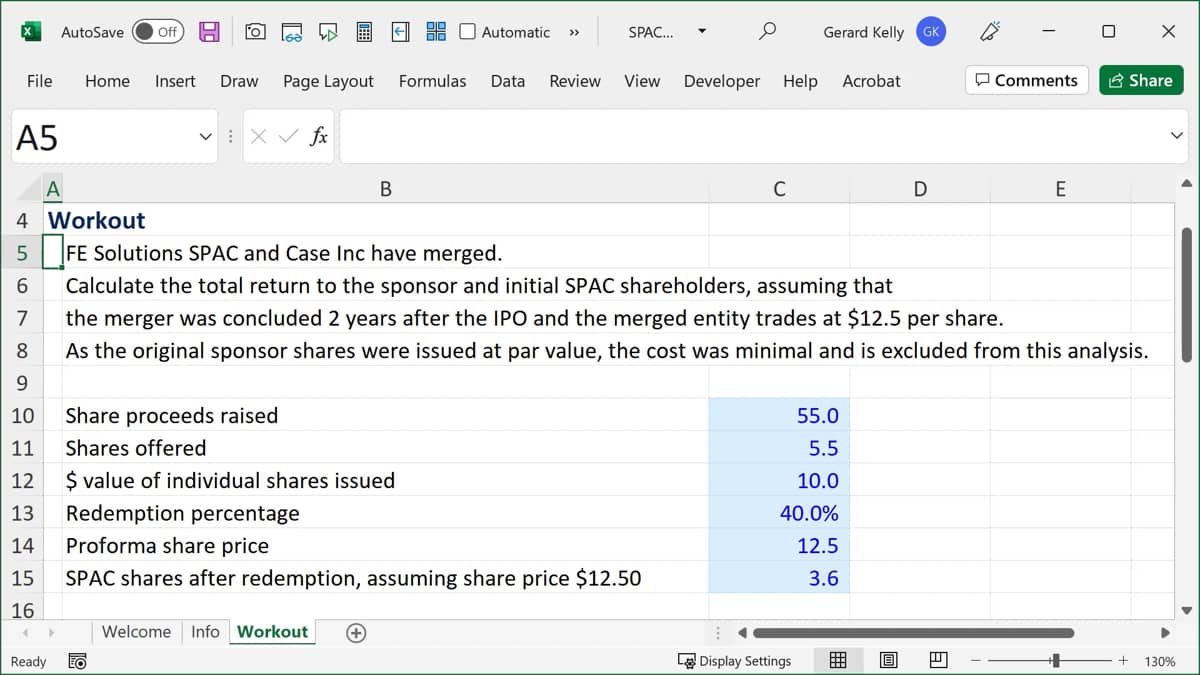Select the Workout sheet tab

point(272,632)
